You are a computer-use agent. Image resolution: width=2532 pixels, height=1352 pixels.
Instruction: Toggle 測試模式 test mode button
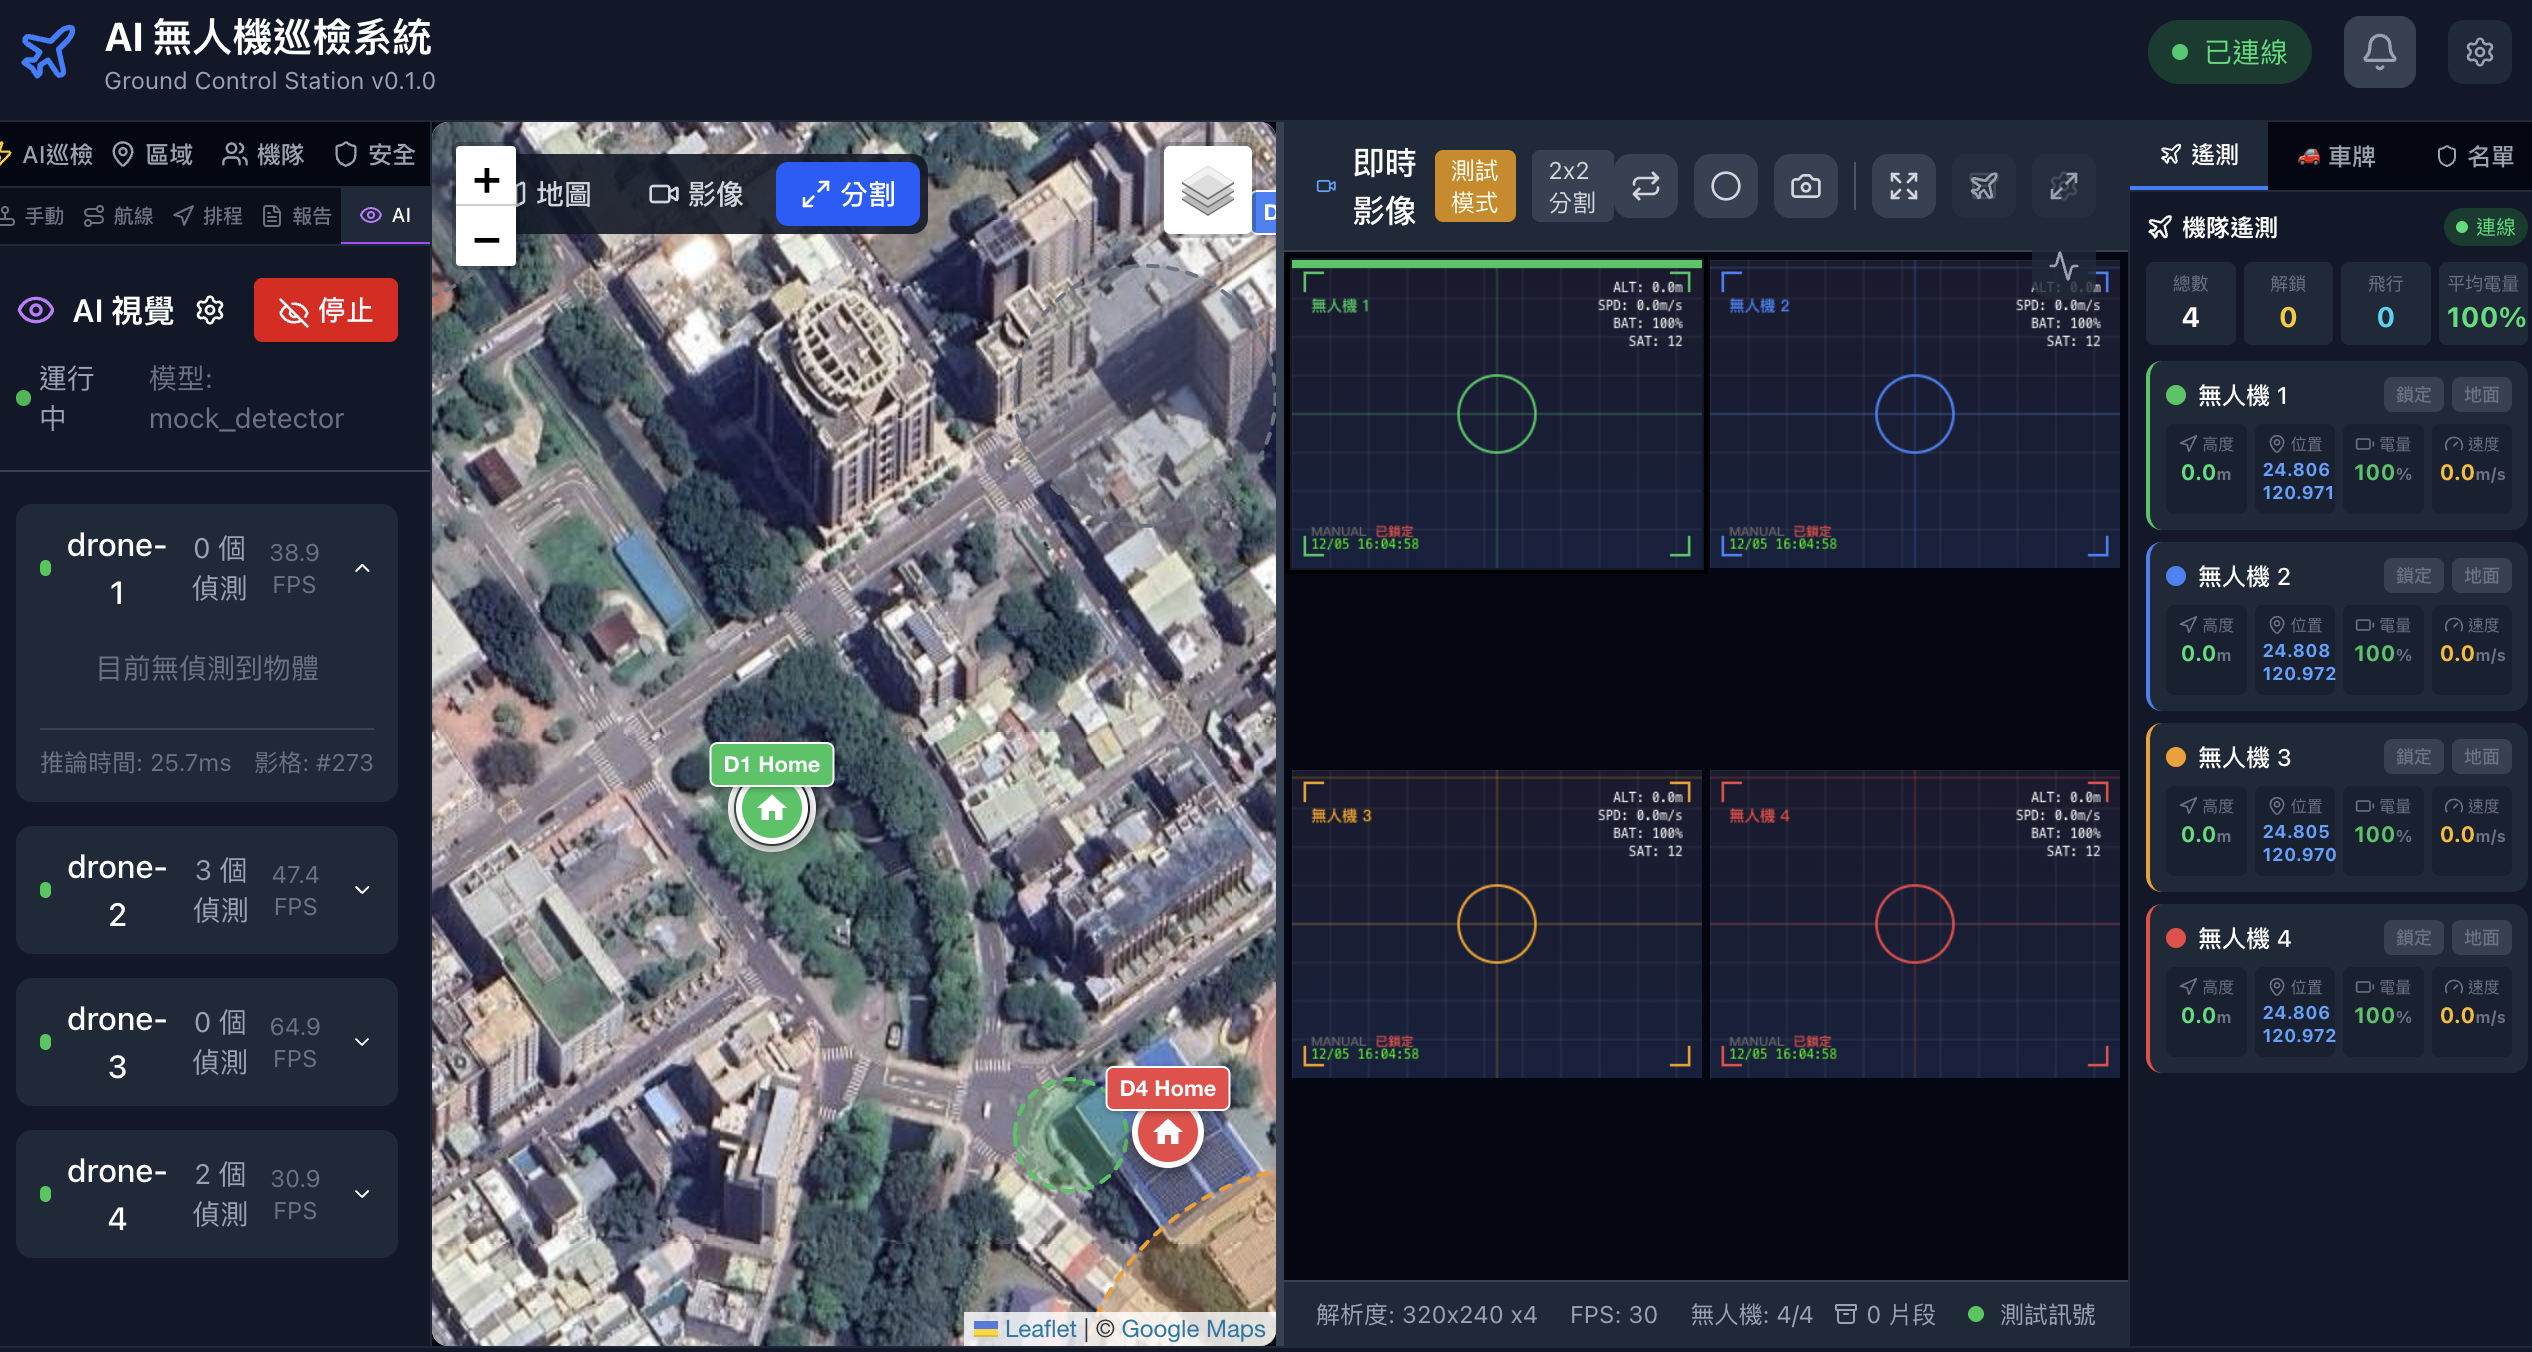click(x=1474, y=186)
